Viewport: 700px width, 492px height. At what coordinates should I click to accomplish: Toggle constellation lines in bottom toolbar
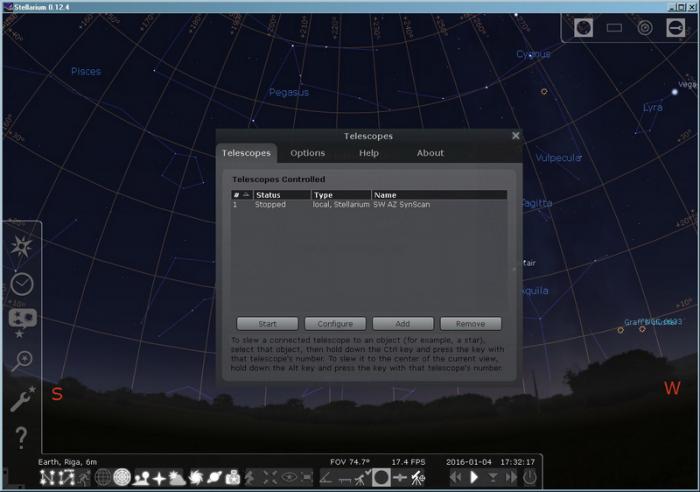(x=46, y=478)
